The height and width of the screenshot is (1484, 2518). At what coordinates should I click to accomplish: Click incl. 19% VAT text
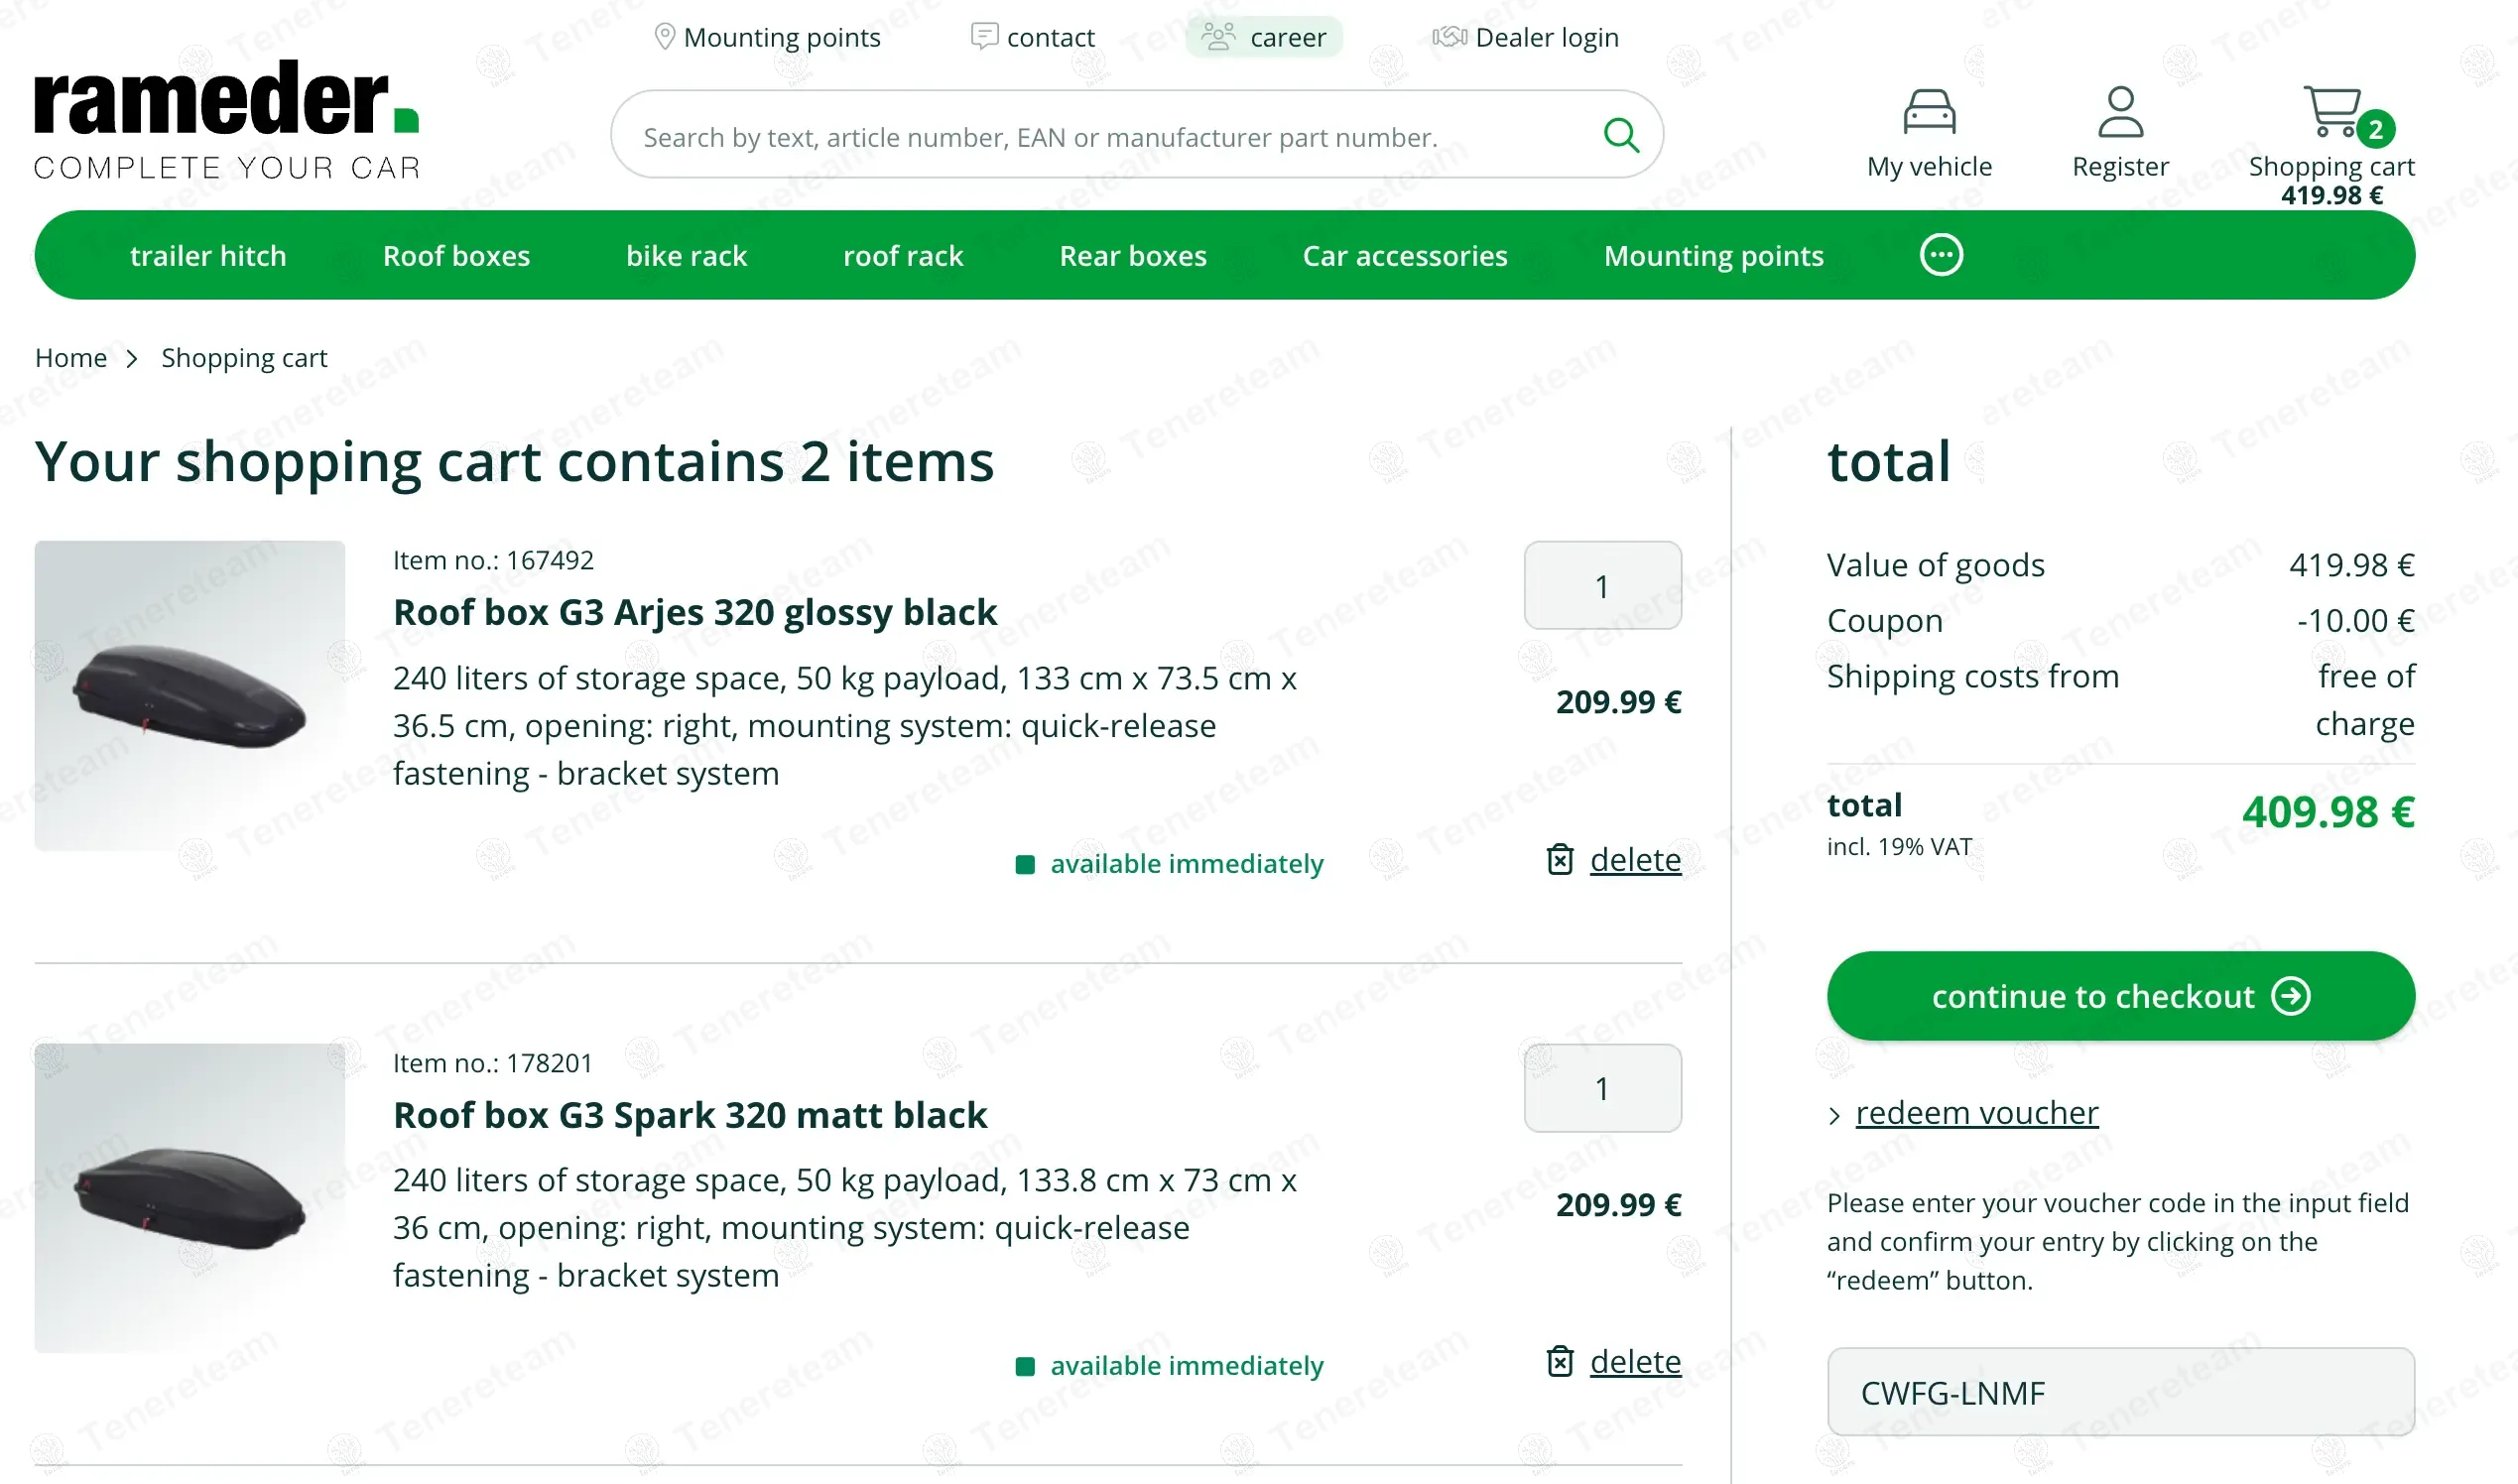click(1898, 846)
